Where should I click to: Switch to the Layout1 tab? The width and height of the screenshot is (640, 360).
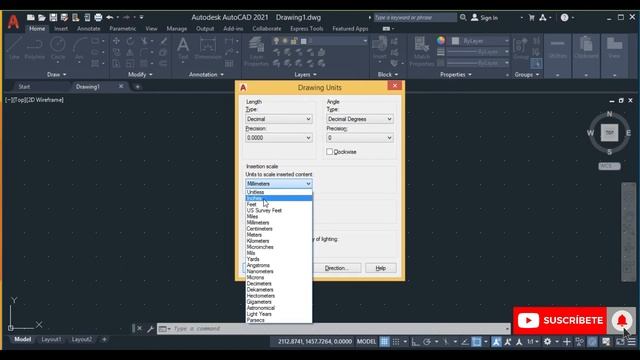click(x=51, y=340)
